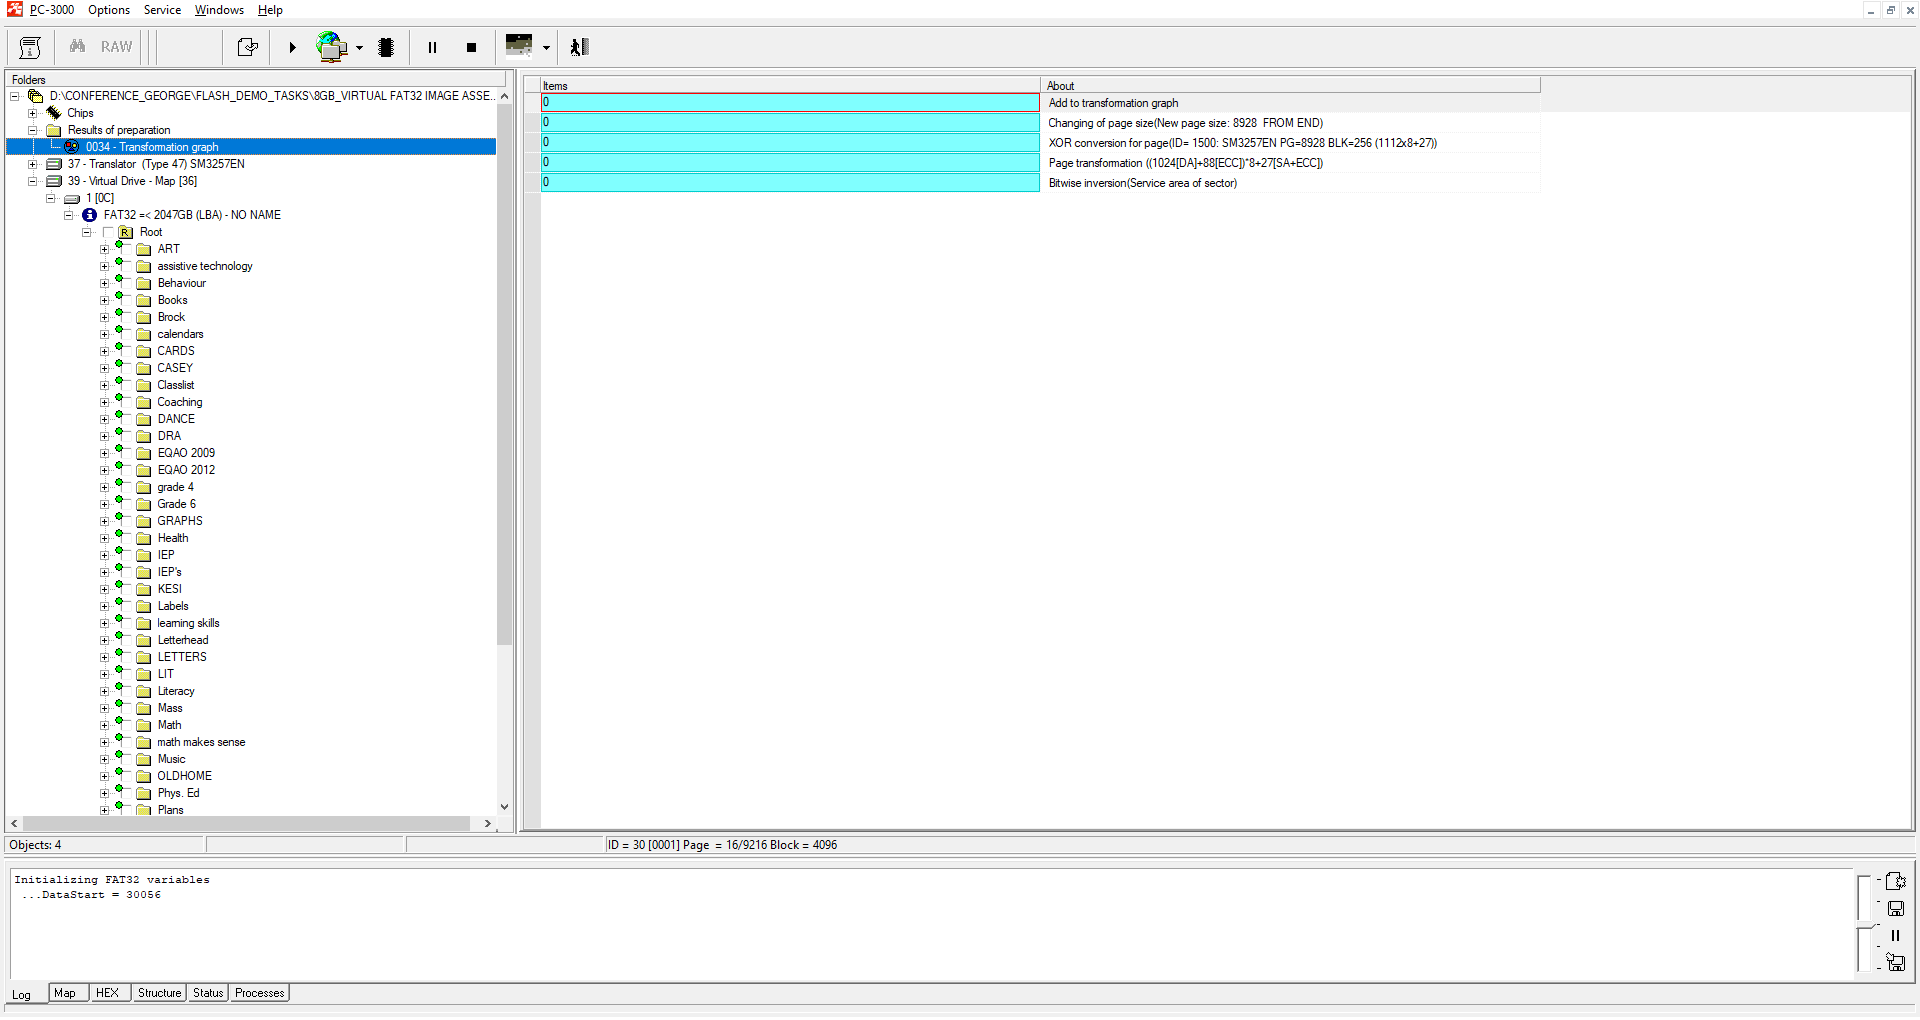
Task: Click the toolbar Pause button
Action: coord(432,47)
